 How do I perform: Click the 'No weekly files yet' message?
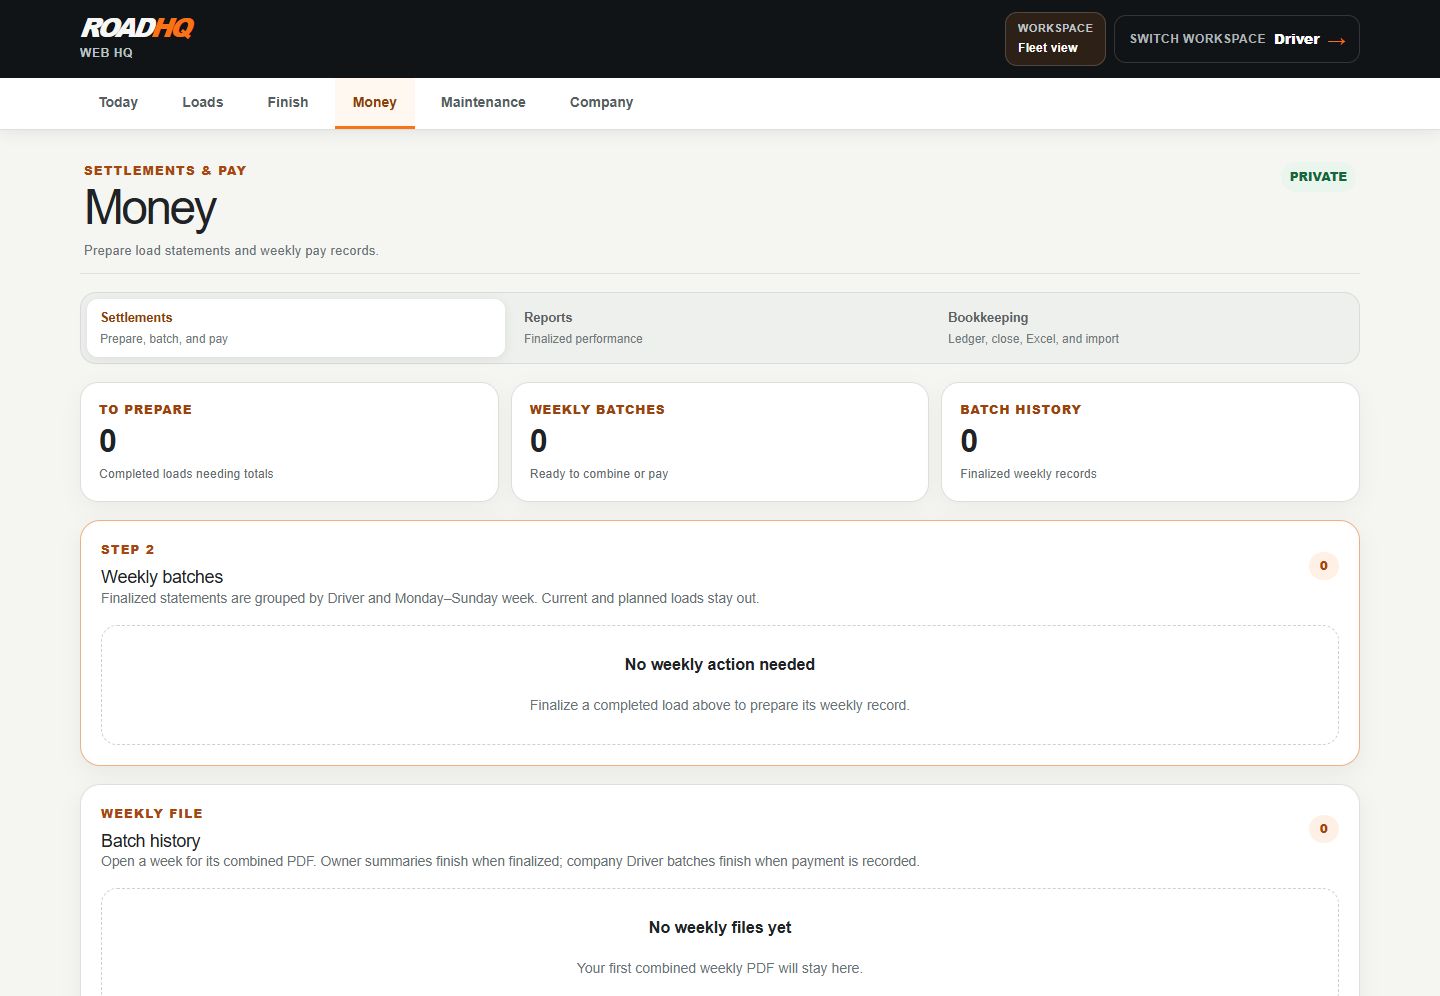coord(720,928)
